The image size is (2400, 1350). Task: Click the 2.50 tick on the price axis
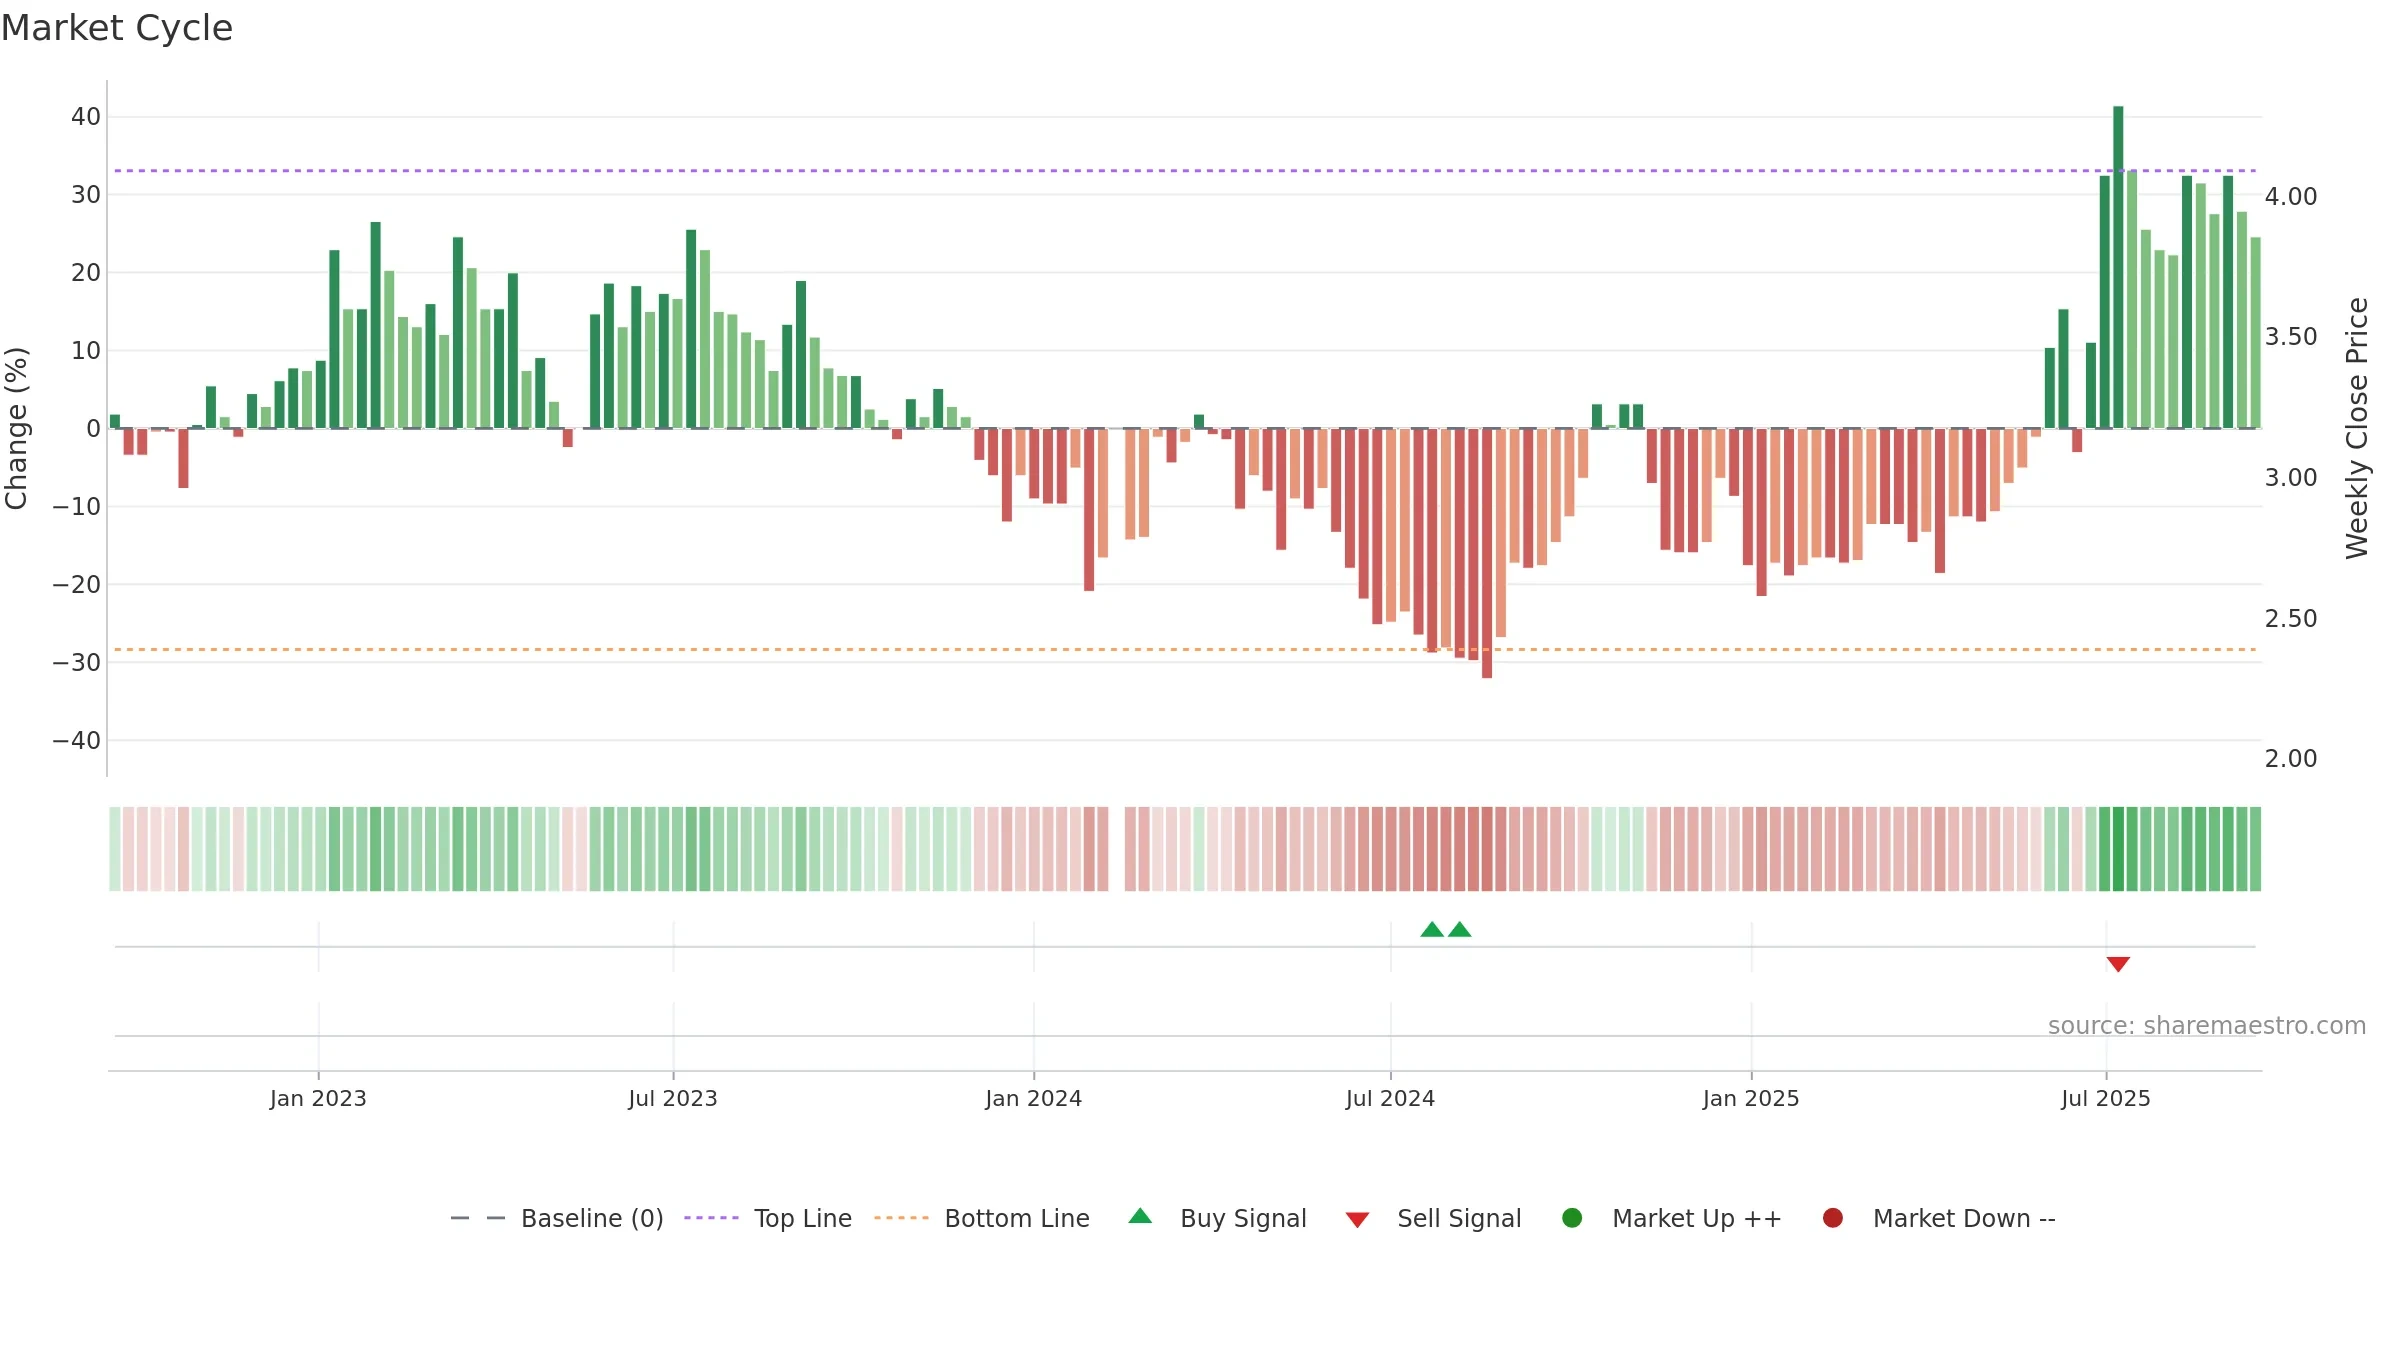pos(2291,618)
